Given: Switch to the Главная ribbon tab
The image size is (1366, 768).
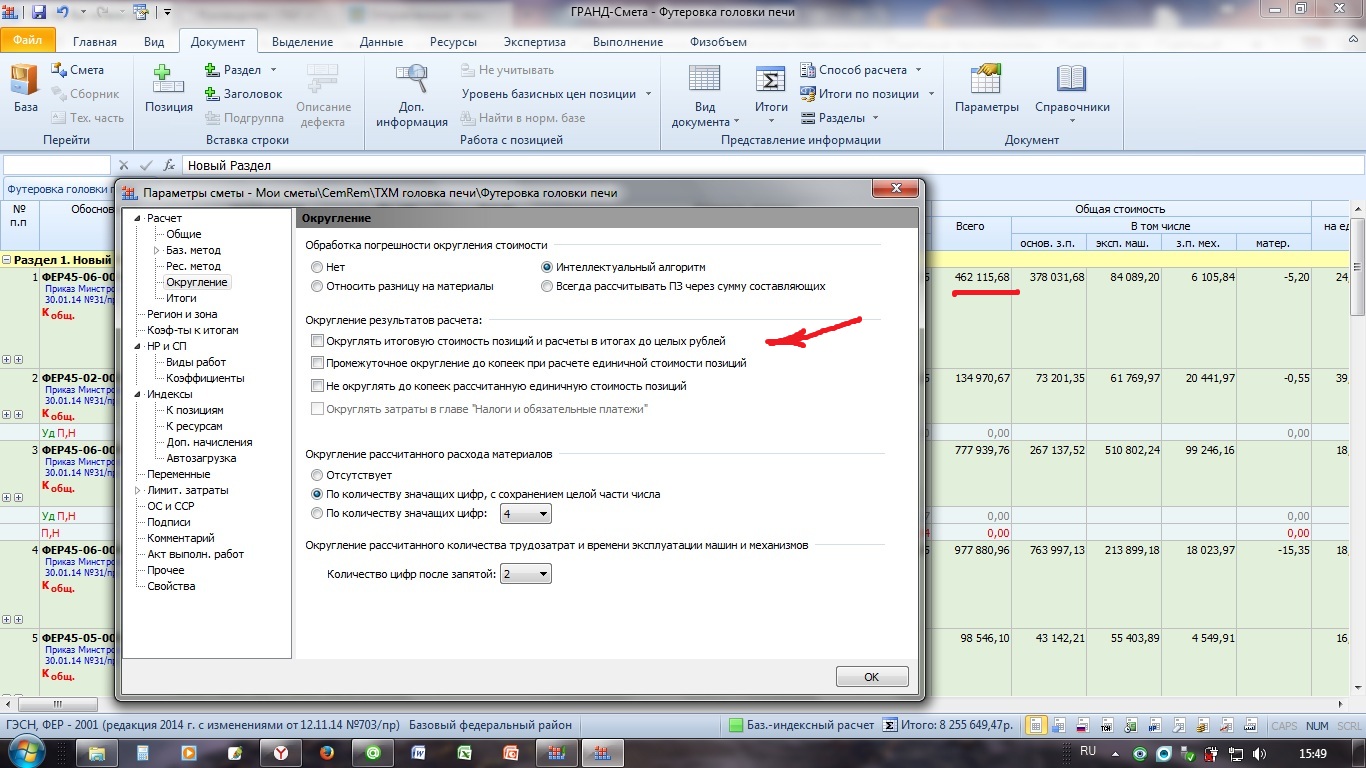Looking at the screenshot, I should [x=94, y=42].
